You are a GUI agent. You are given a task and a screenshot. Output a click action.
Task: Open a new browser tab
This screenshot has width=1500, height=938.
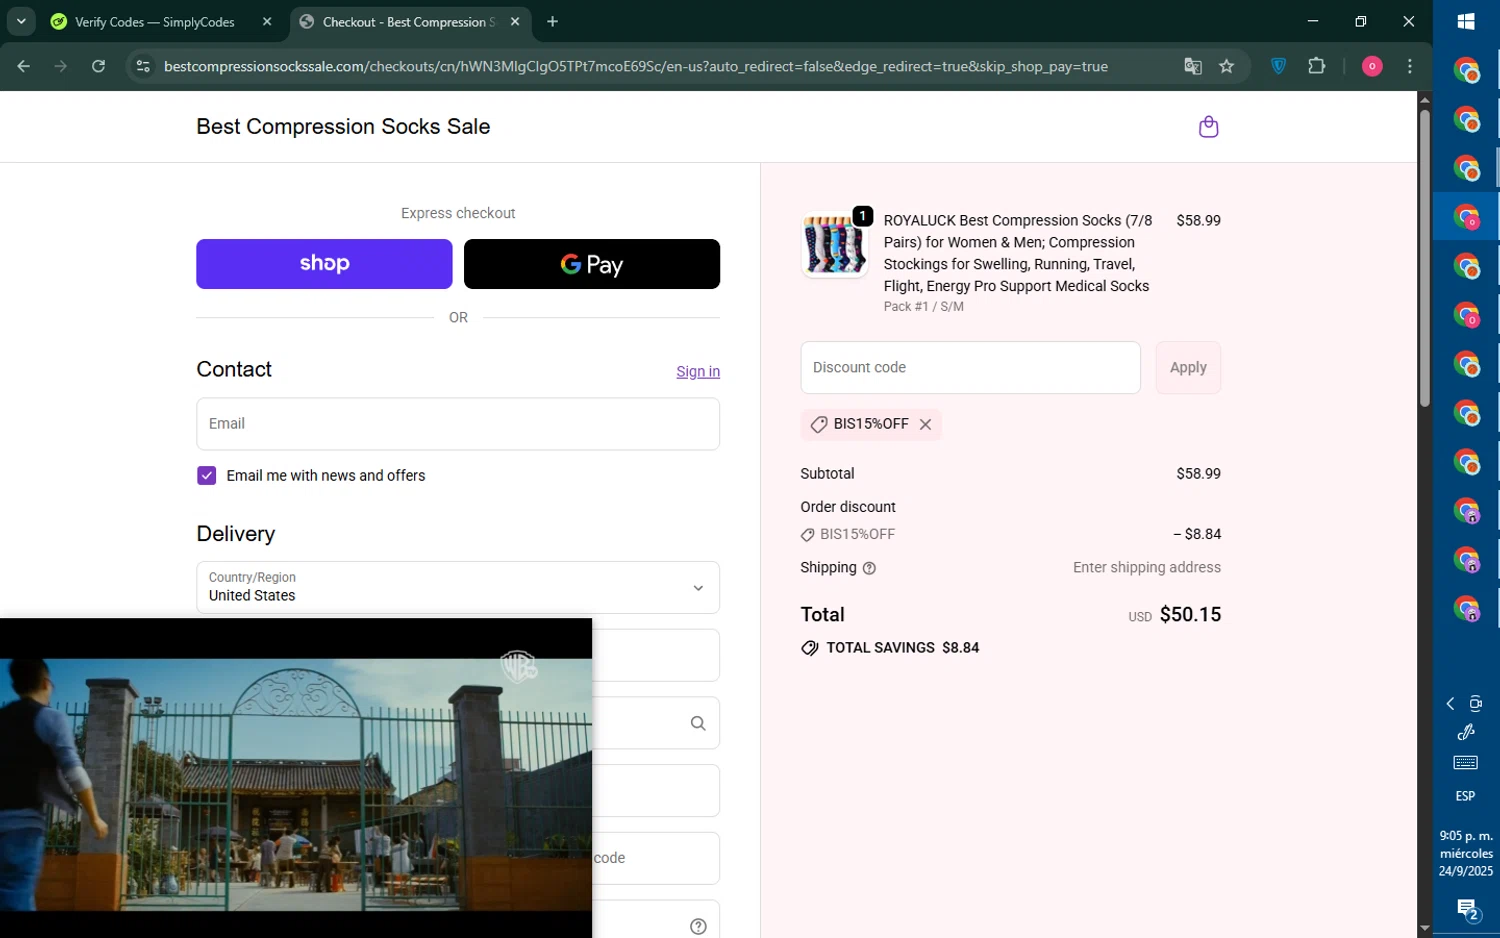click(553, 21)
